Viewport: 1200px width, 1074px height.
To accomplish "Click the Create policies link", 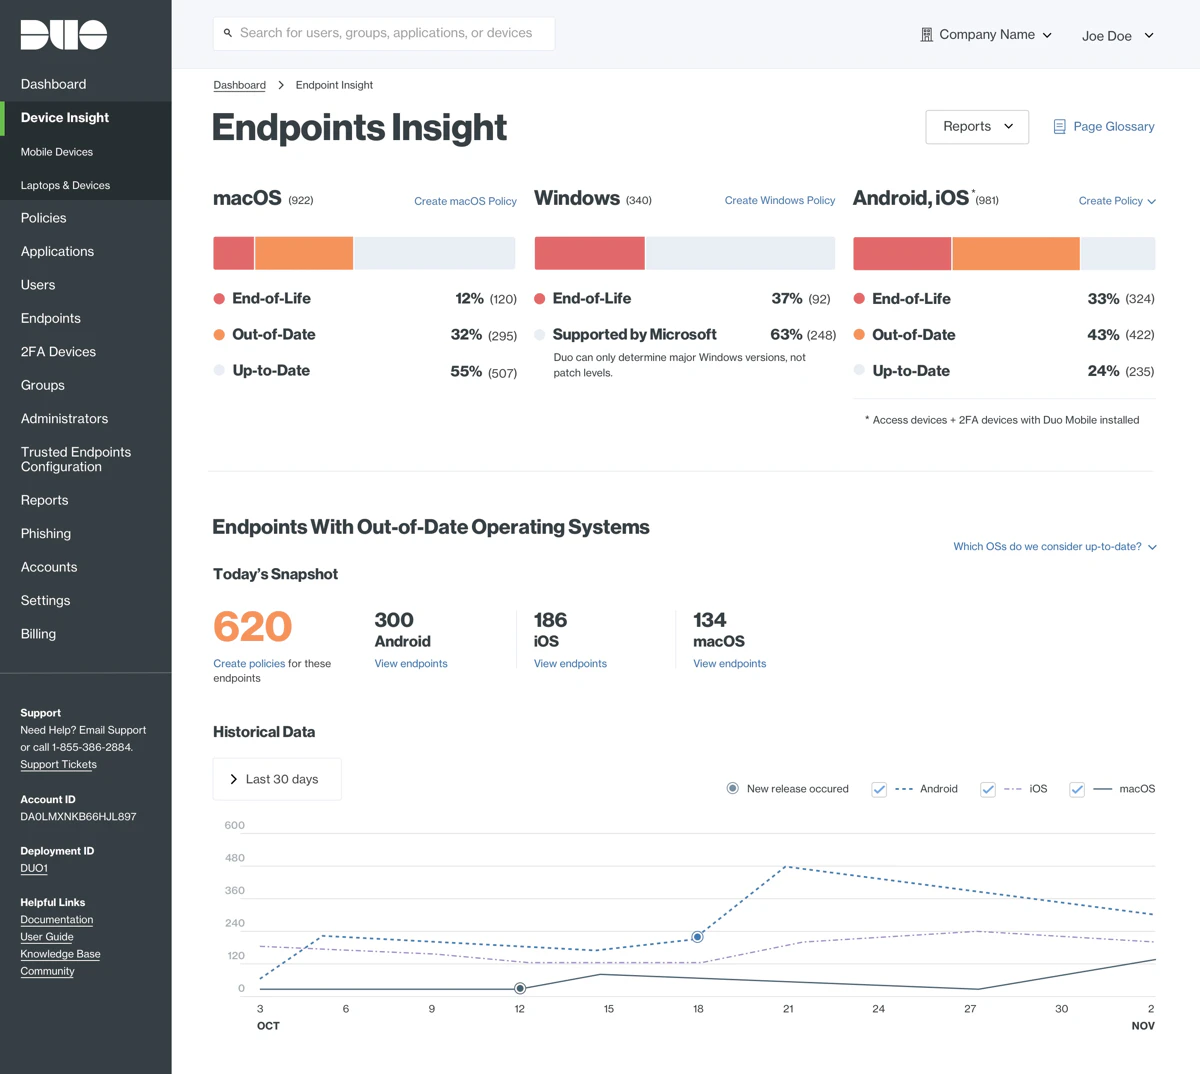I will click(x=249, y=664).
